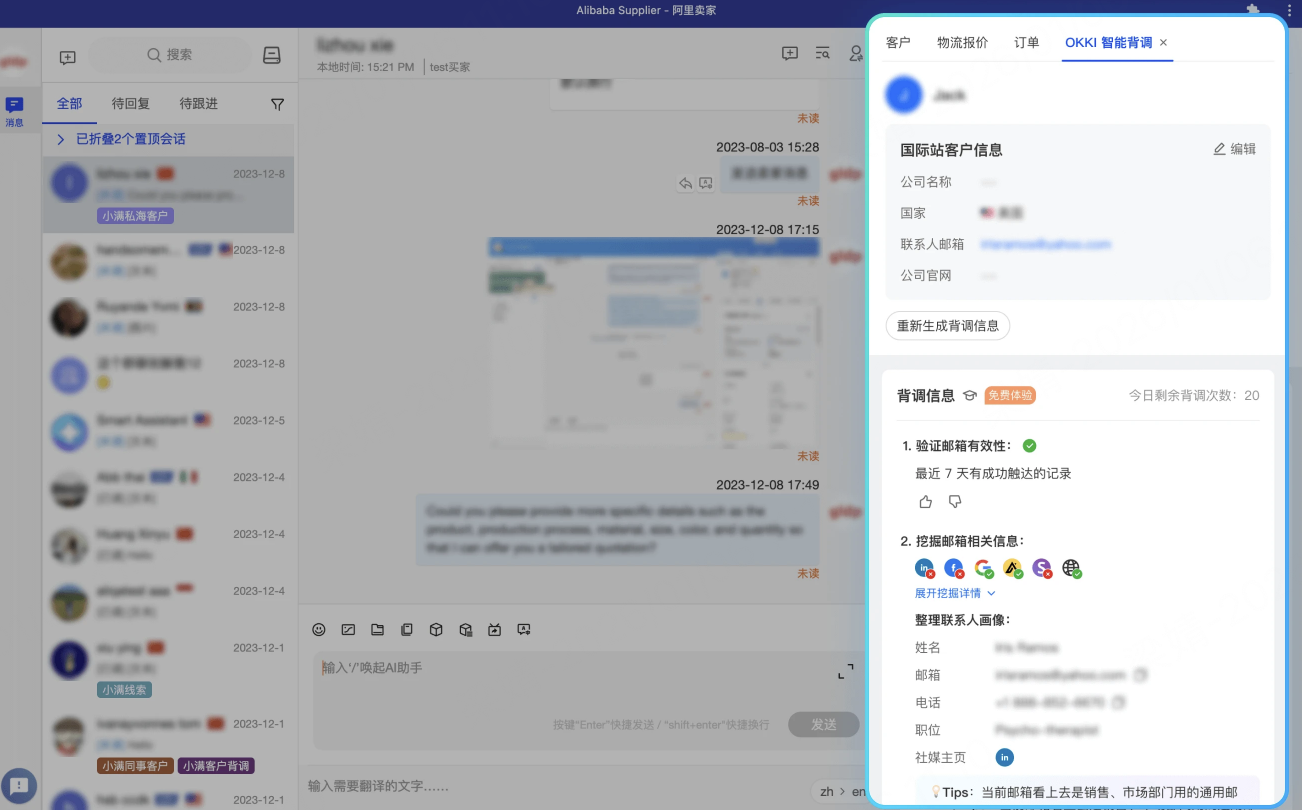Close the OKKI 智能背调 tab
The height and width of the screenshot is (810, 1302).
[1163, 43]
